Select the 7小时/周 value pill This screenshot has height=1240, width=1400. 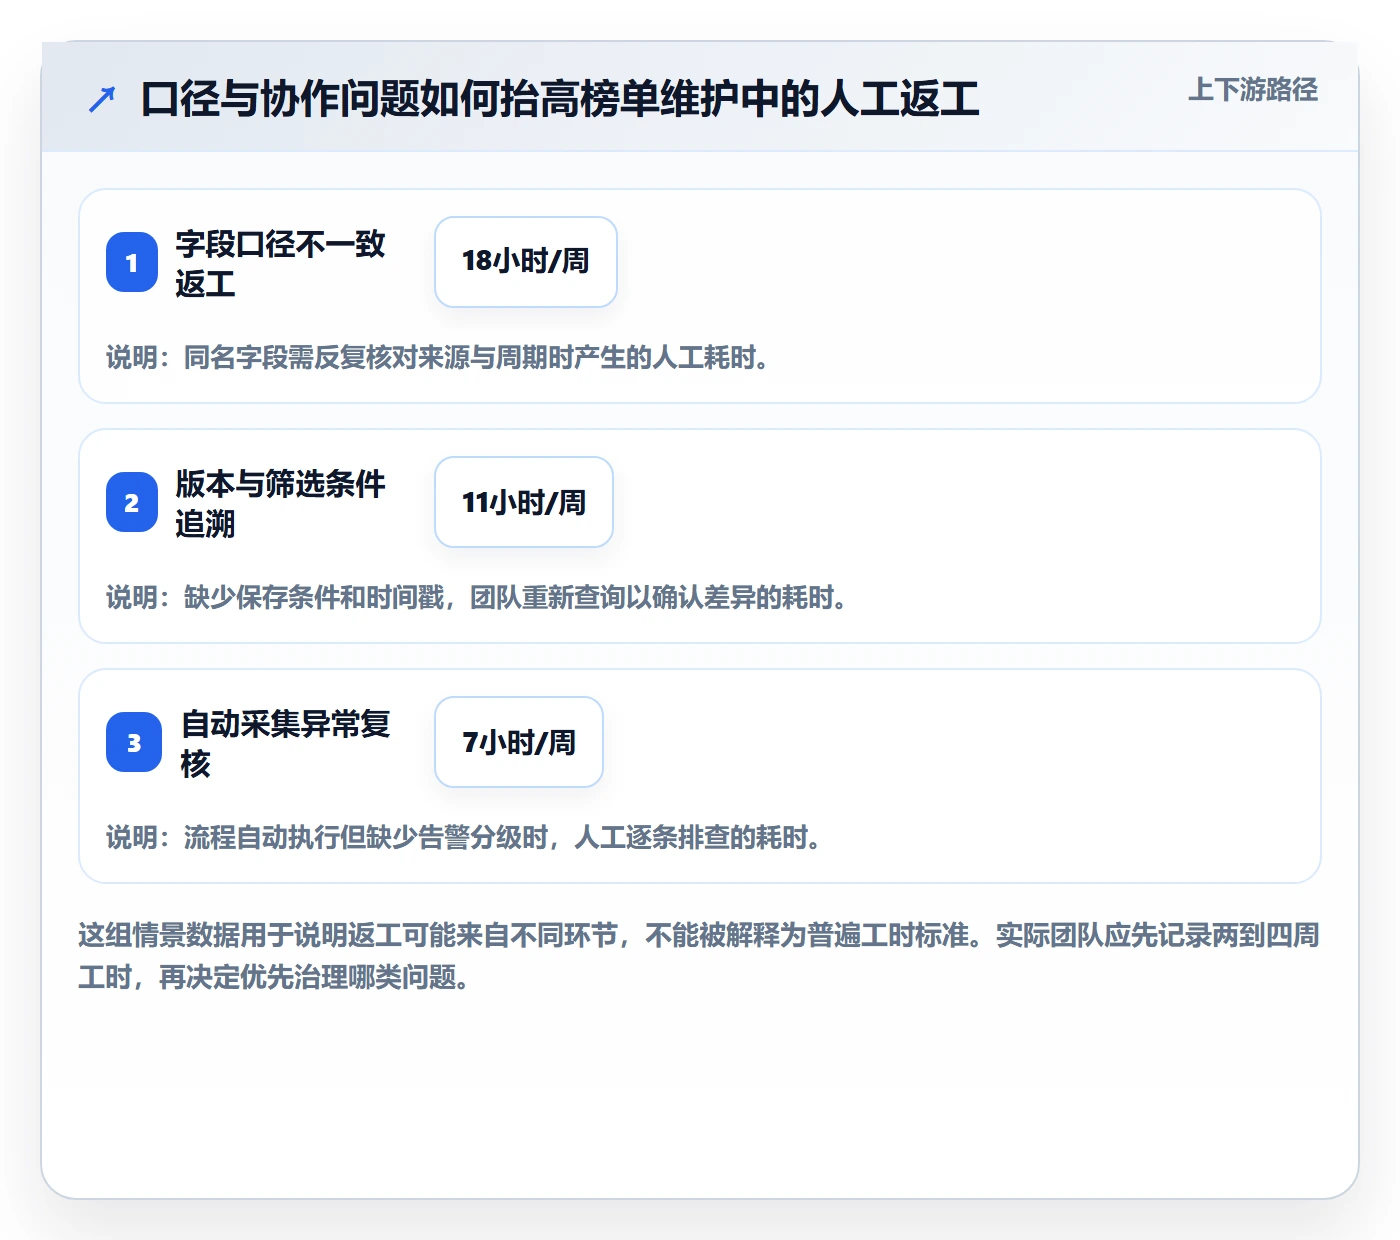pos(519,742)
